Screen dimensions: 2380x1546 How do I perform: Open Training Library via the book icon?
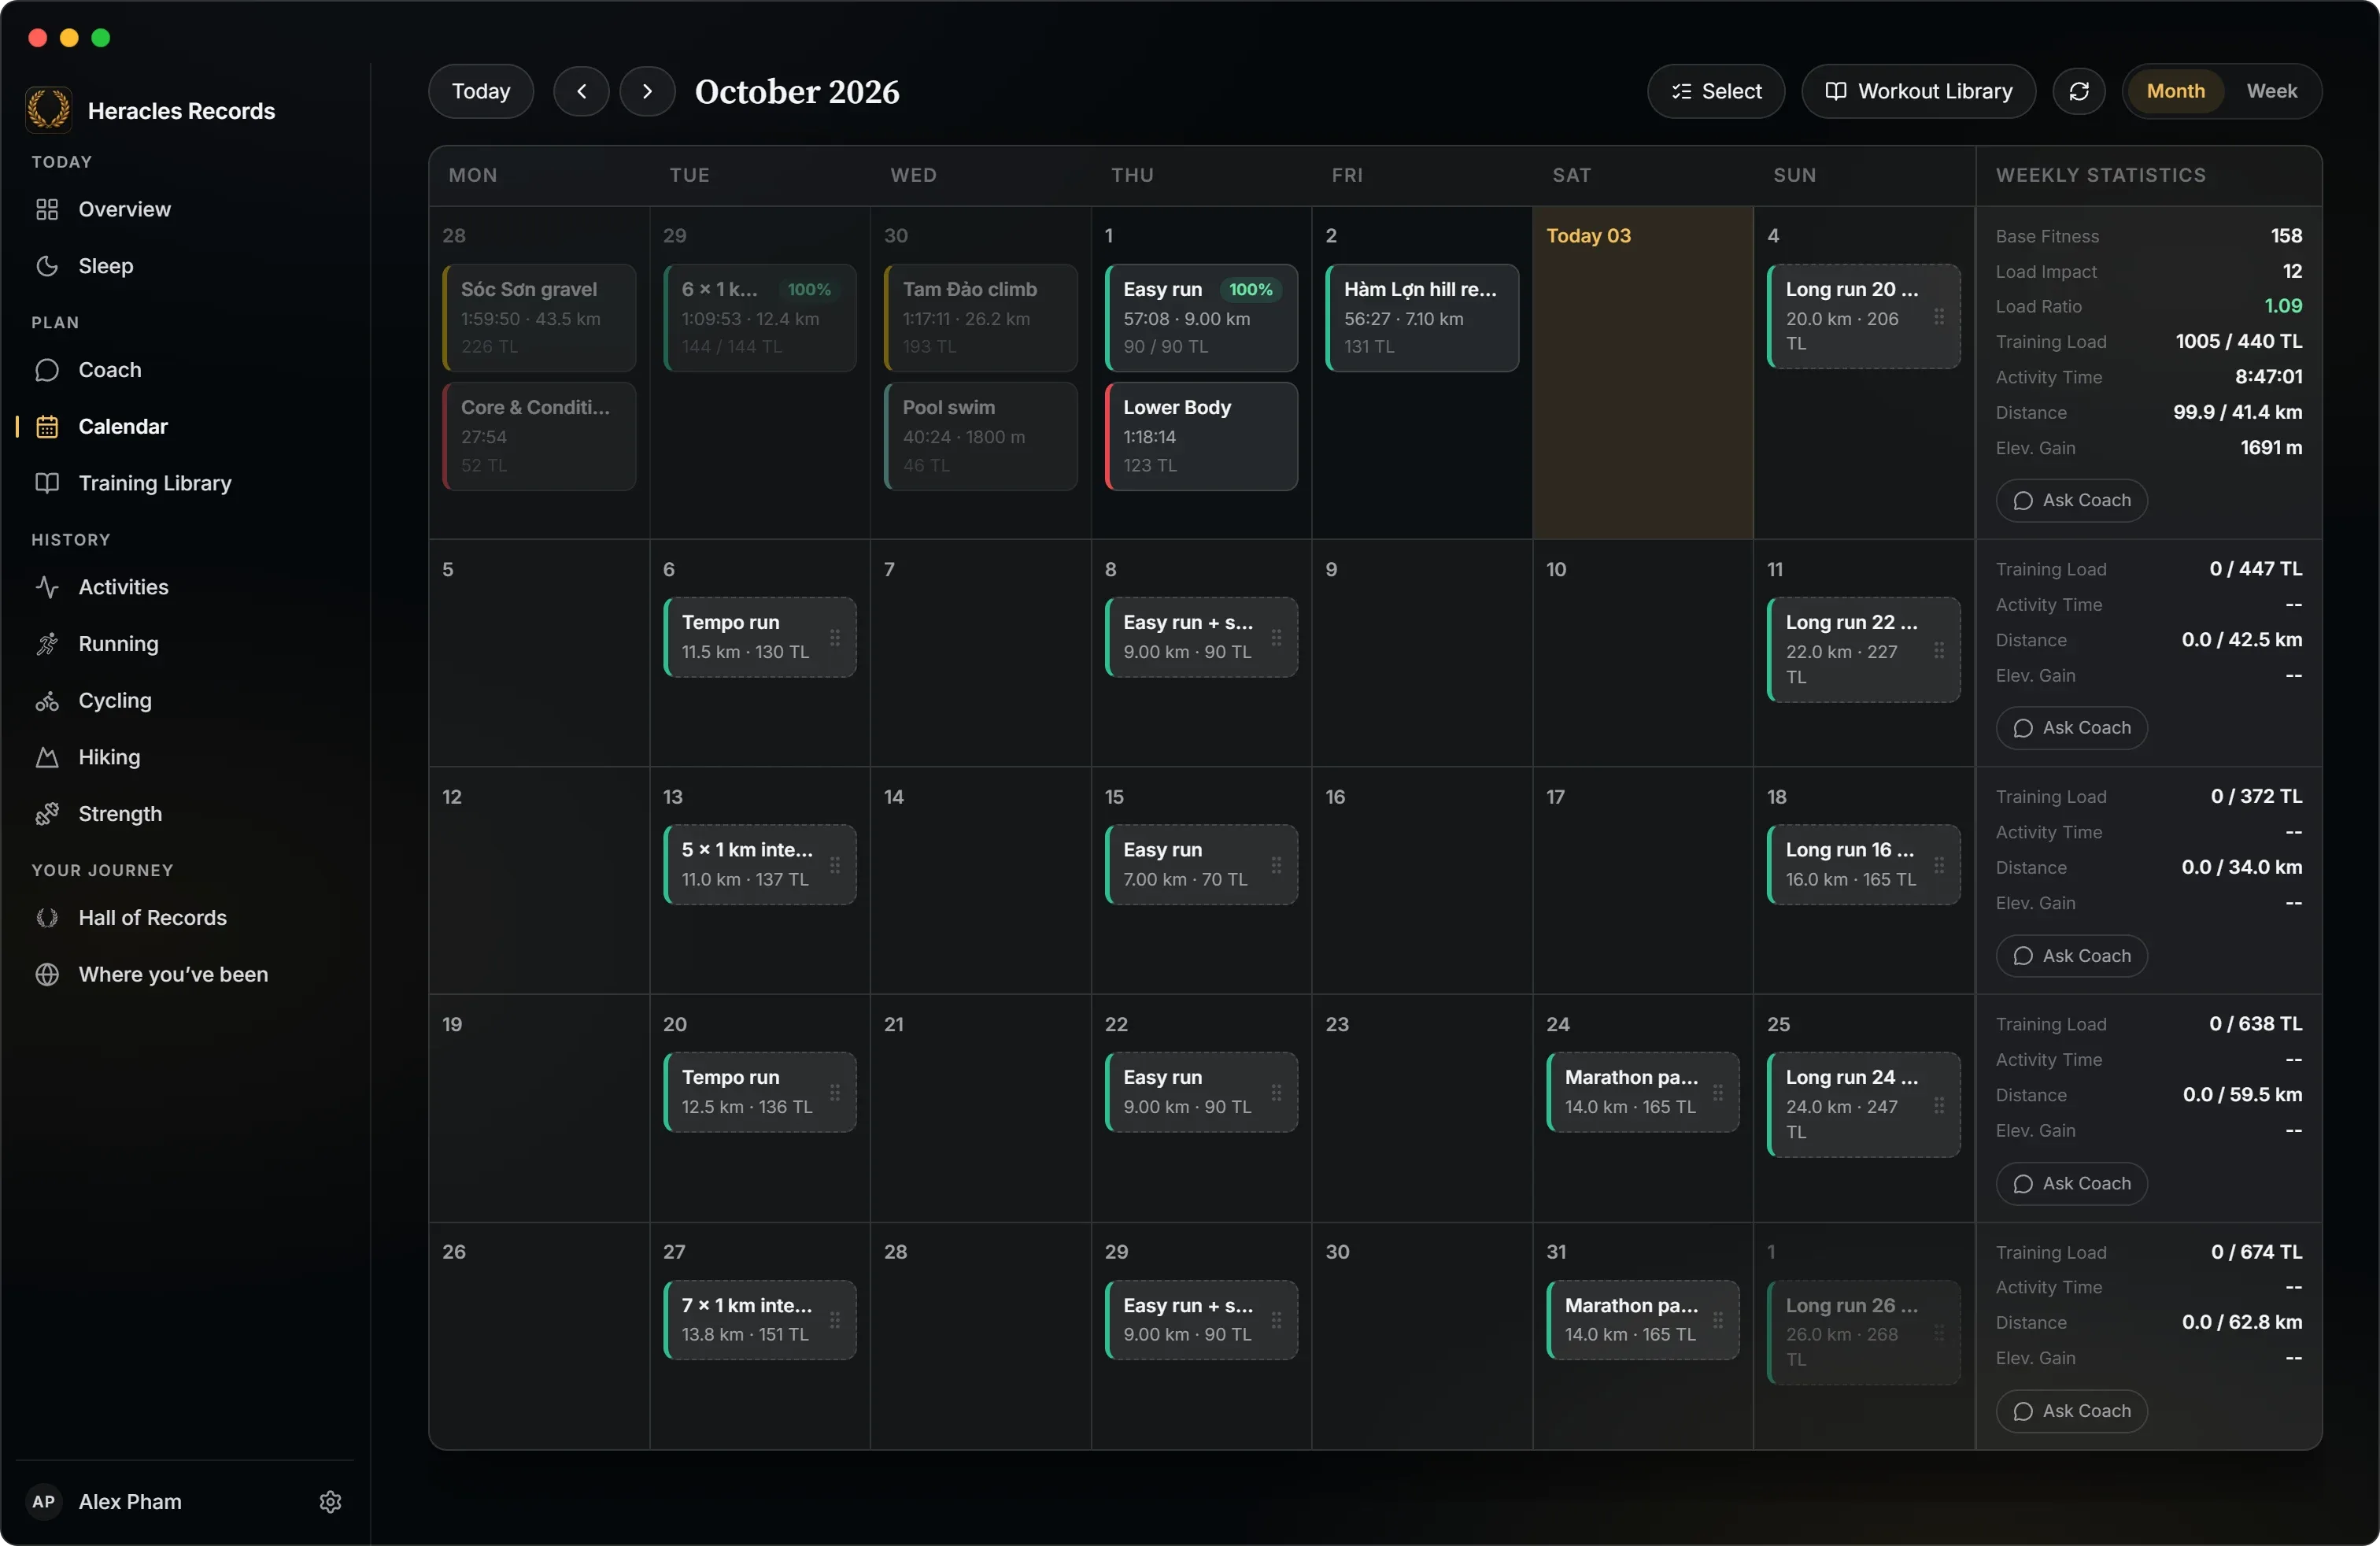pos(47,483)
